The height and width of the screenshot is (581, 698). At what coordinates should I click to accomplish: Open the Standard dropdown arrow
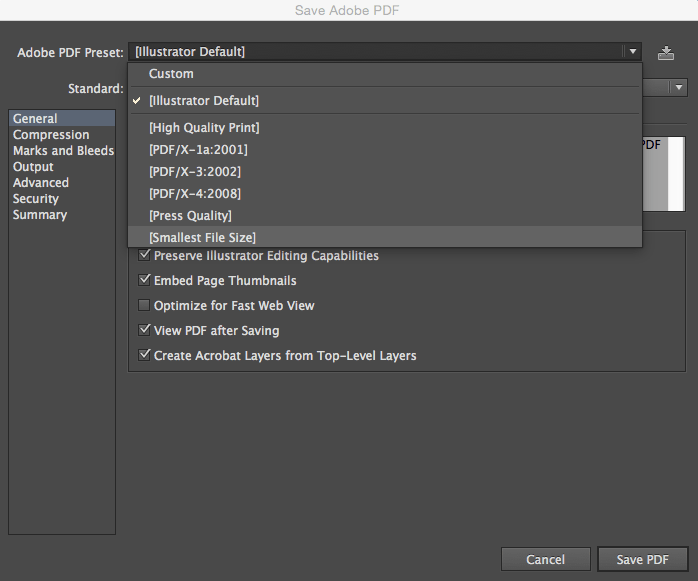tap(678, 87)
